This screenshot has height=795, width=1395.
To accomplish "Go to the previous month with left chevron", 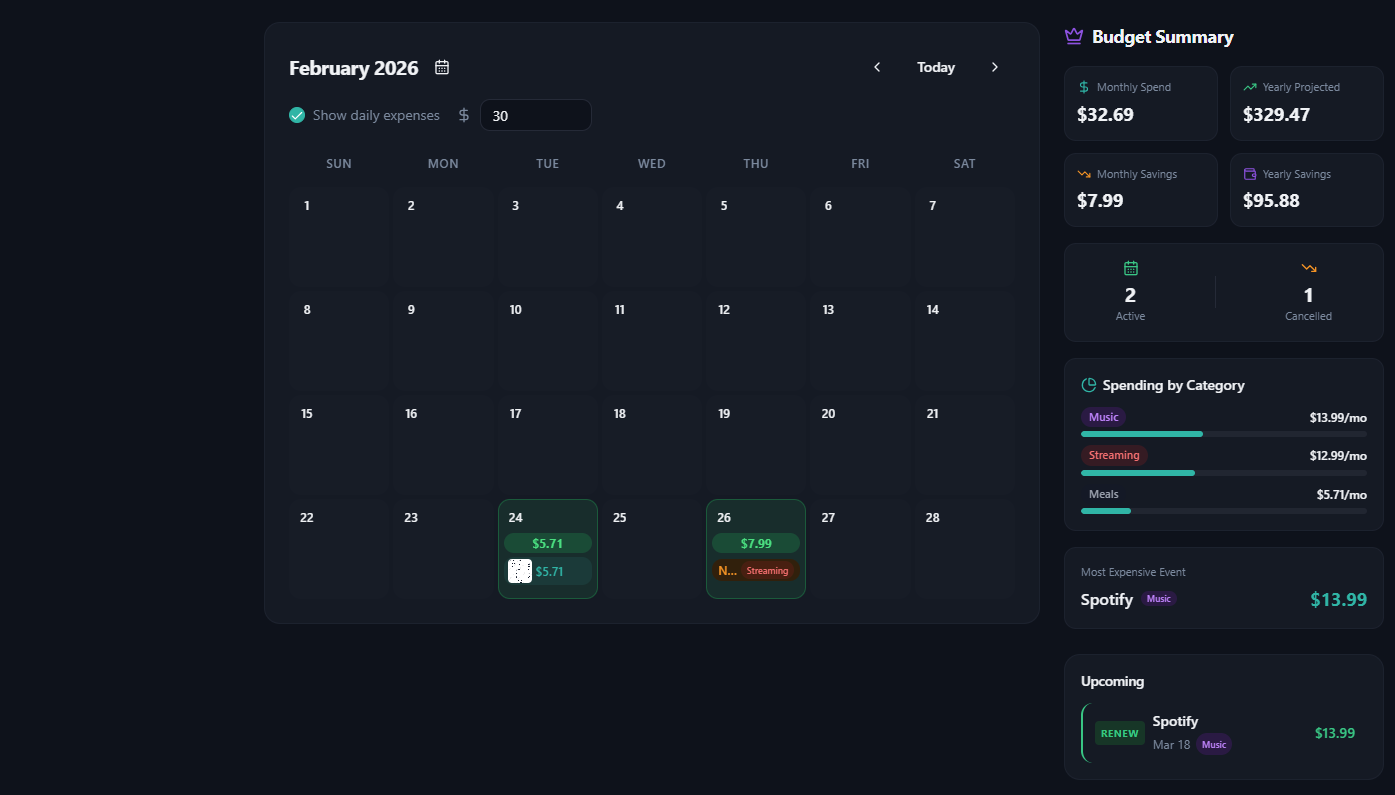I will (x=877, y=67).
